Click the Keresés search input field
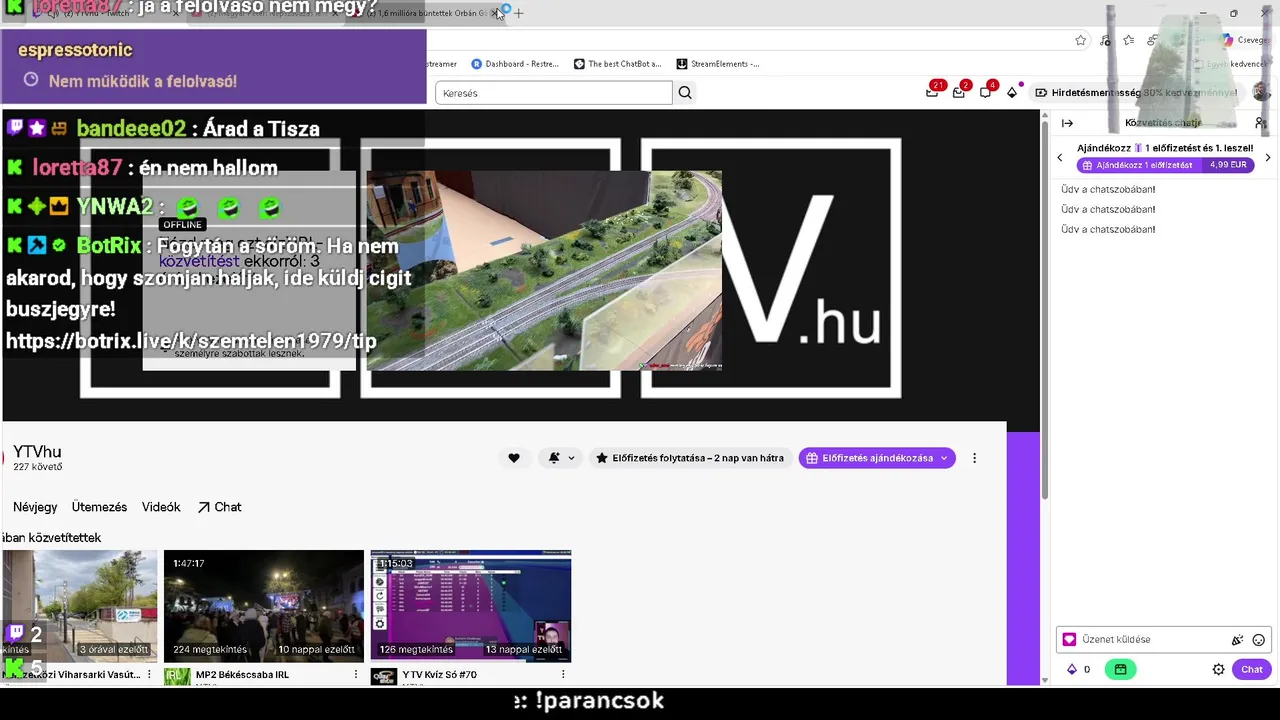 [x=554, y=93]
